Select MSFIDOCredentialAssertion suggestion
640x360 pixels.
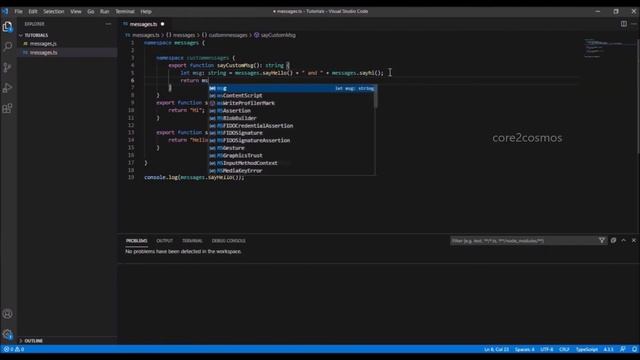coord(292,126)
